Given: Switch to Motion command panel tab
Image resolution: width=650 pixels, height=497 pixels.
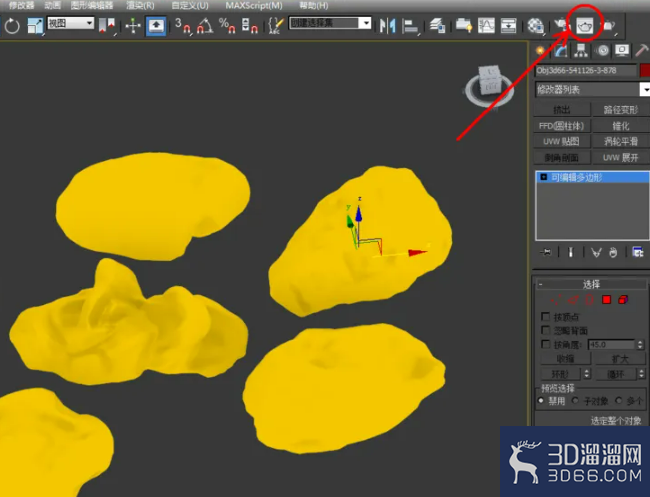Looking at the screenshot, I should [602, 50].
